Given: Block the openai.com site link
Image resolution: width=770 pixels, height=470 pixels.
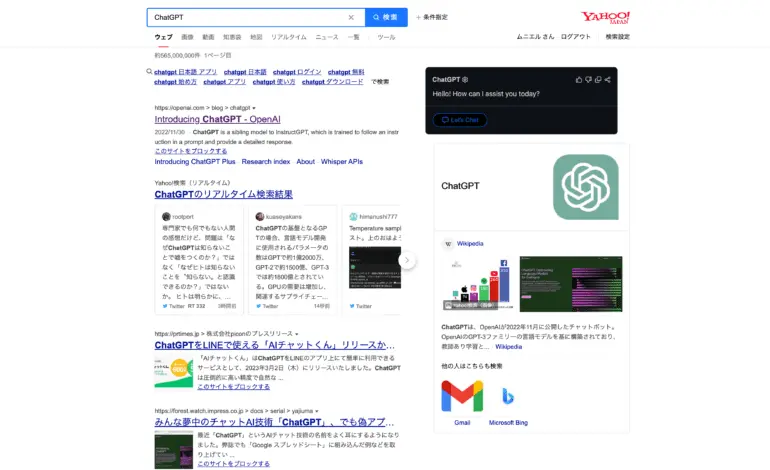Looking at the screenshot, I should [191, 151].
